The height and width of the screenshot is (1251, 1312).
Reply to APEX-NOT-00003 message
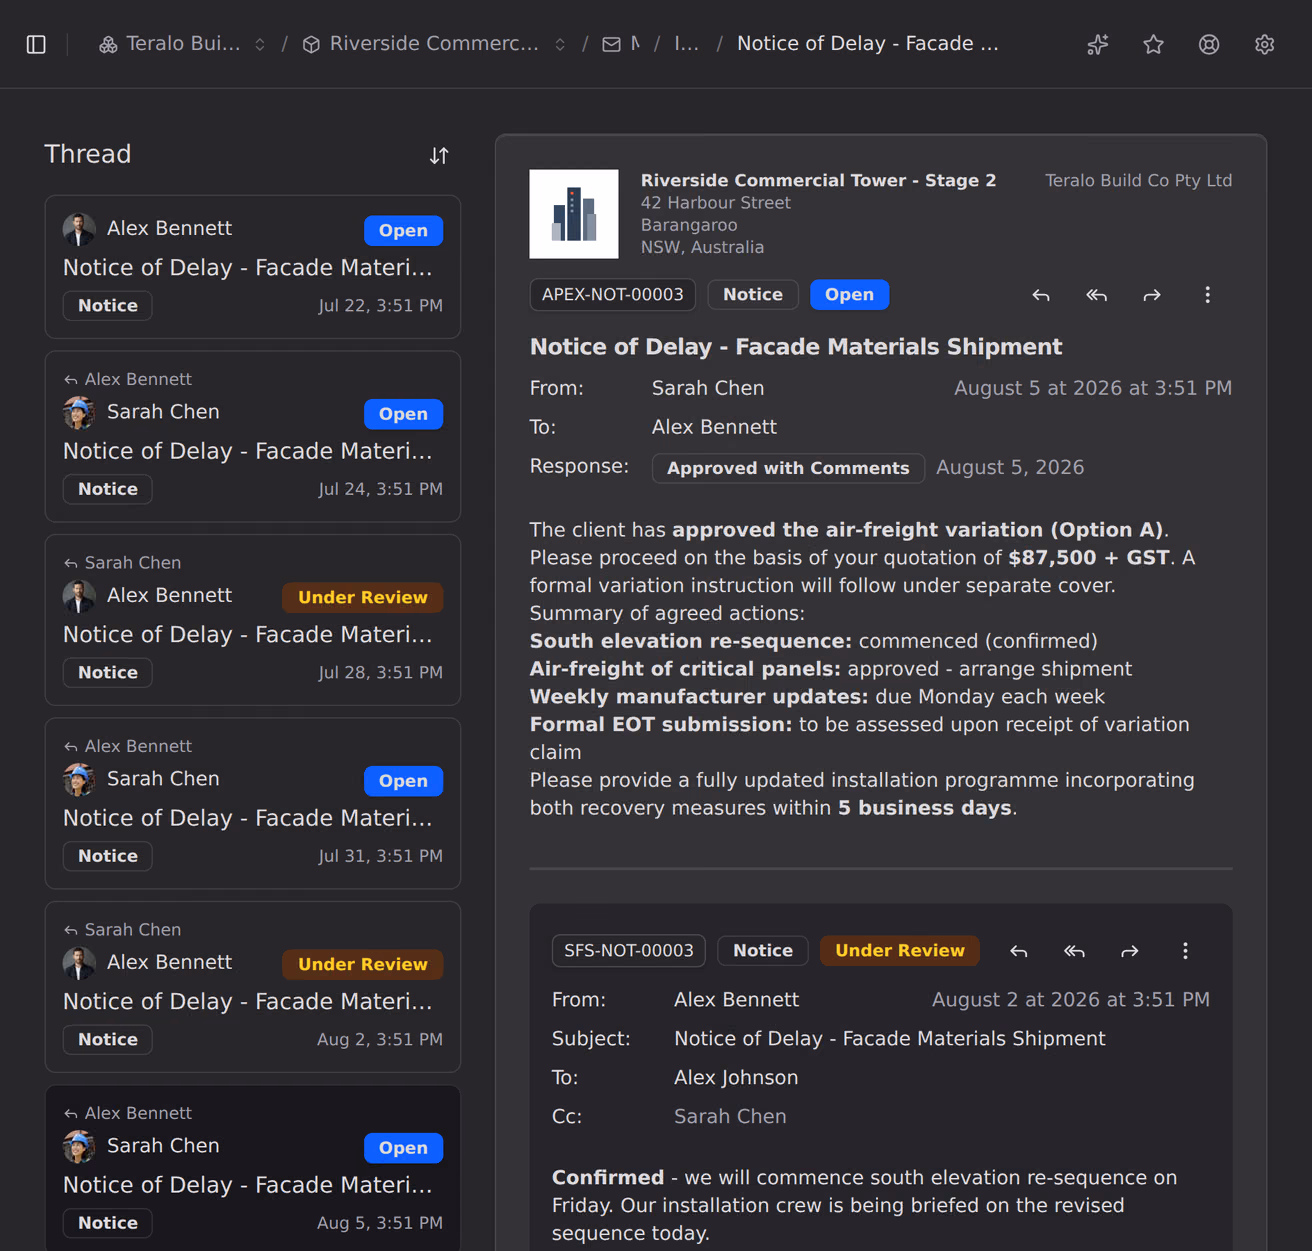pos(1041,295)
